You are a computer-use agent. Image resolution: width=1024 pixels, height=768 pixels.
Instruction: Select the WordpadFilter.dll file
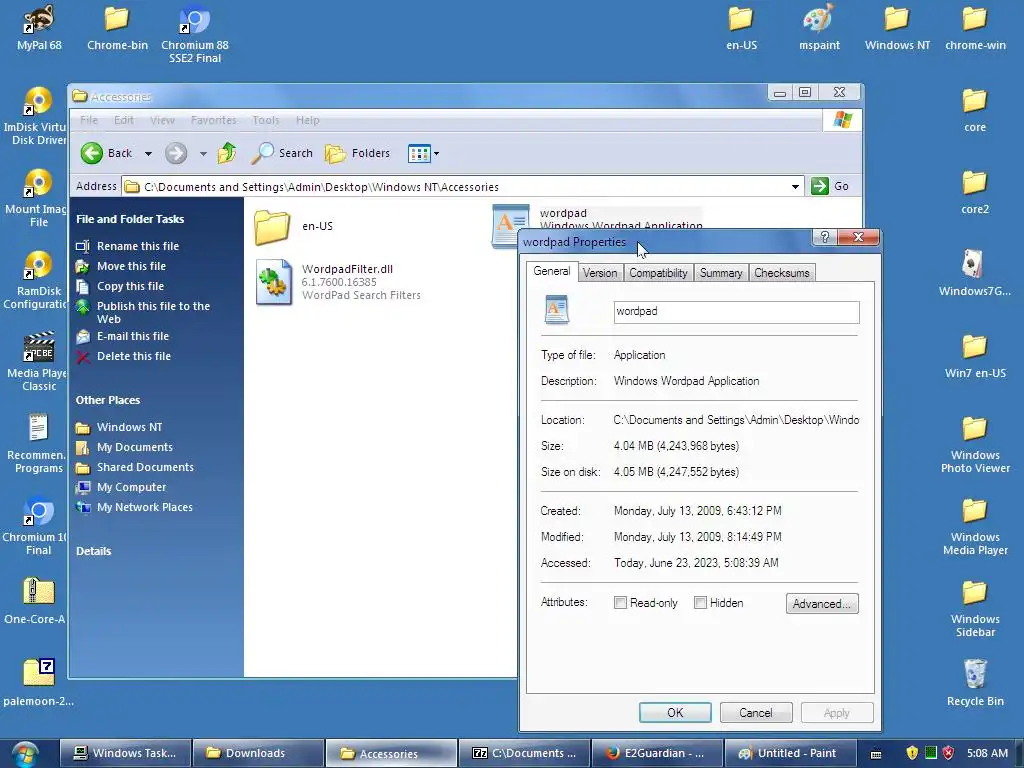coord(338,282)
